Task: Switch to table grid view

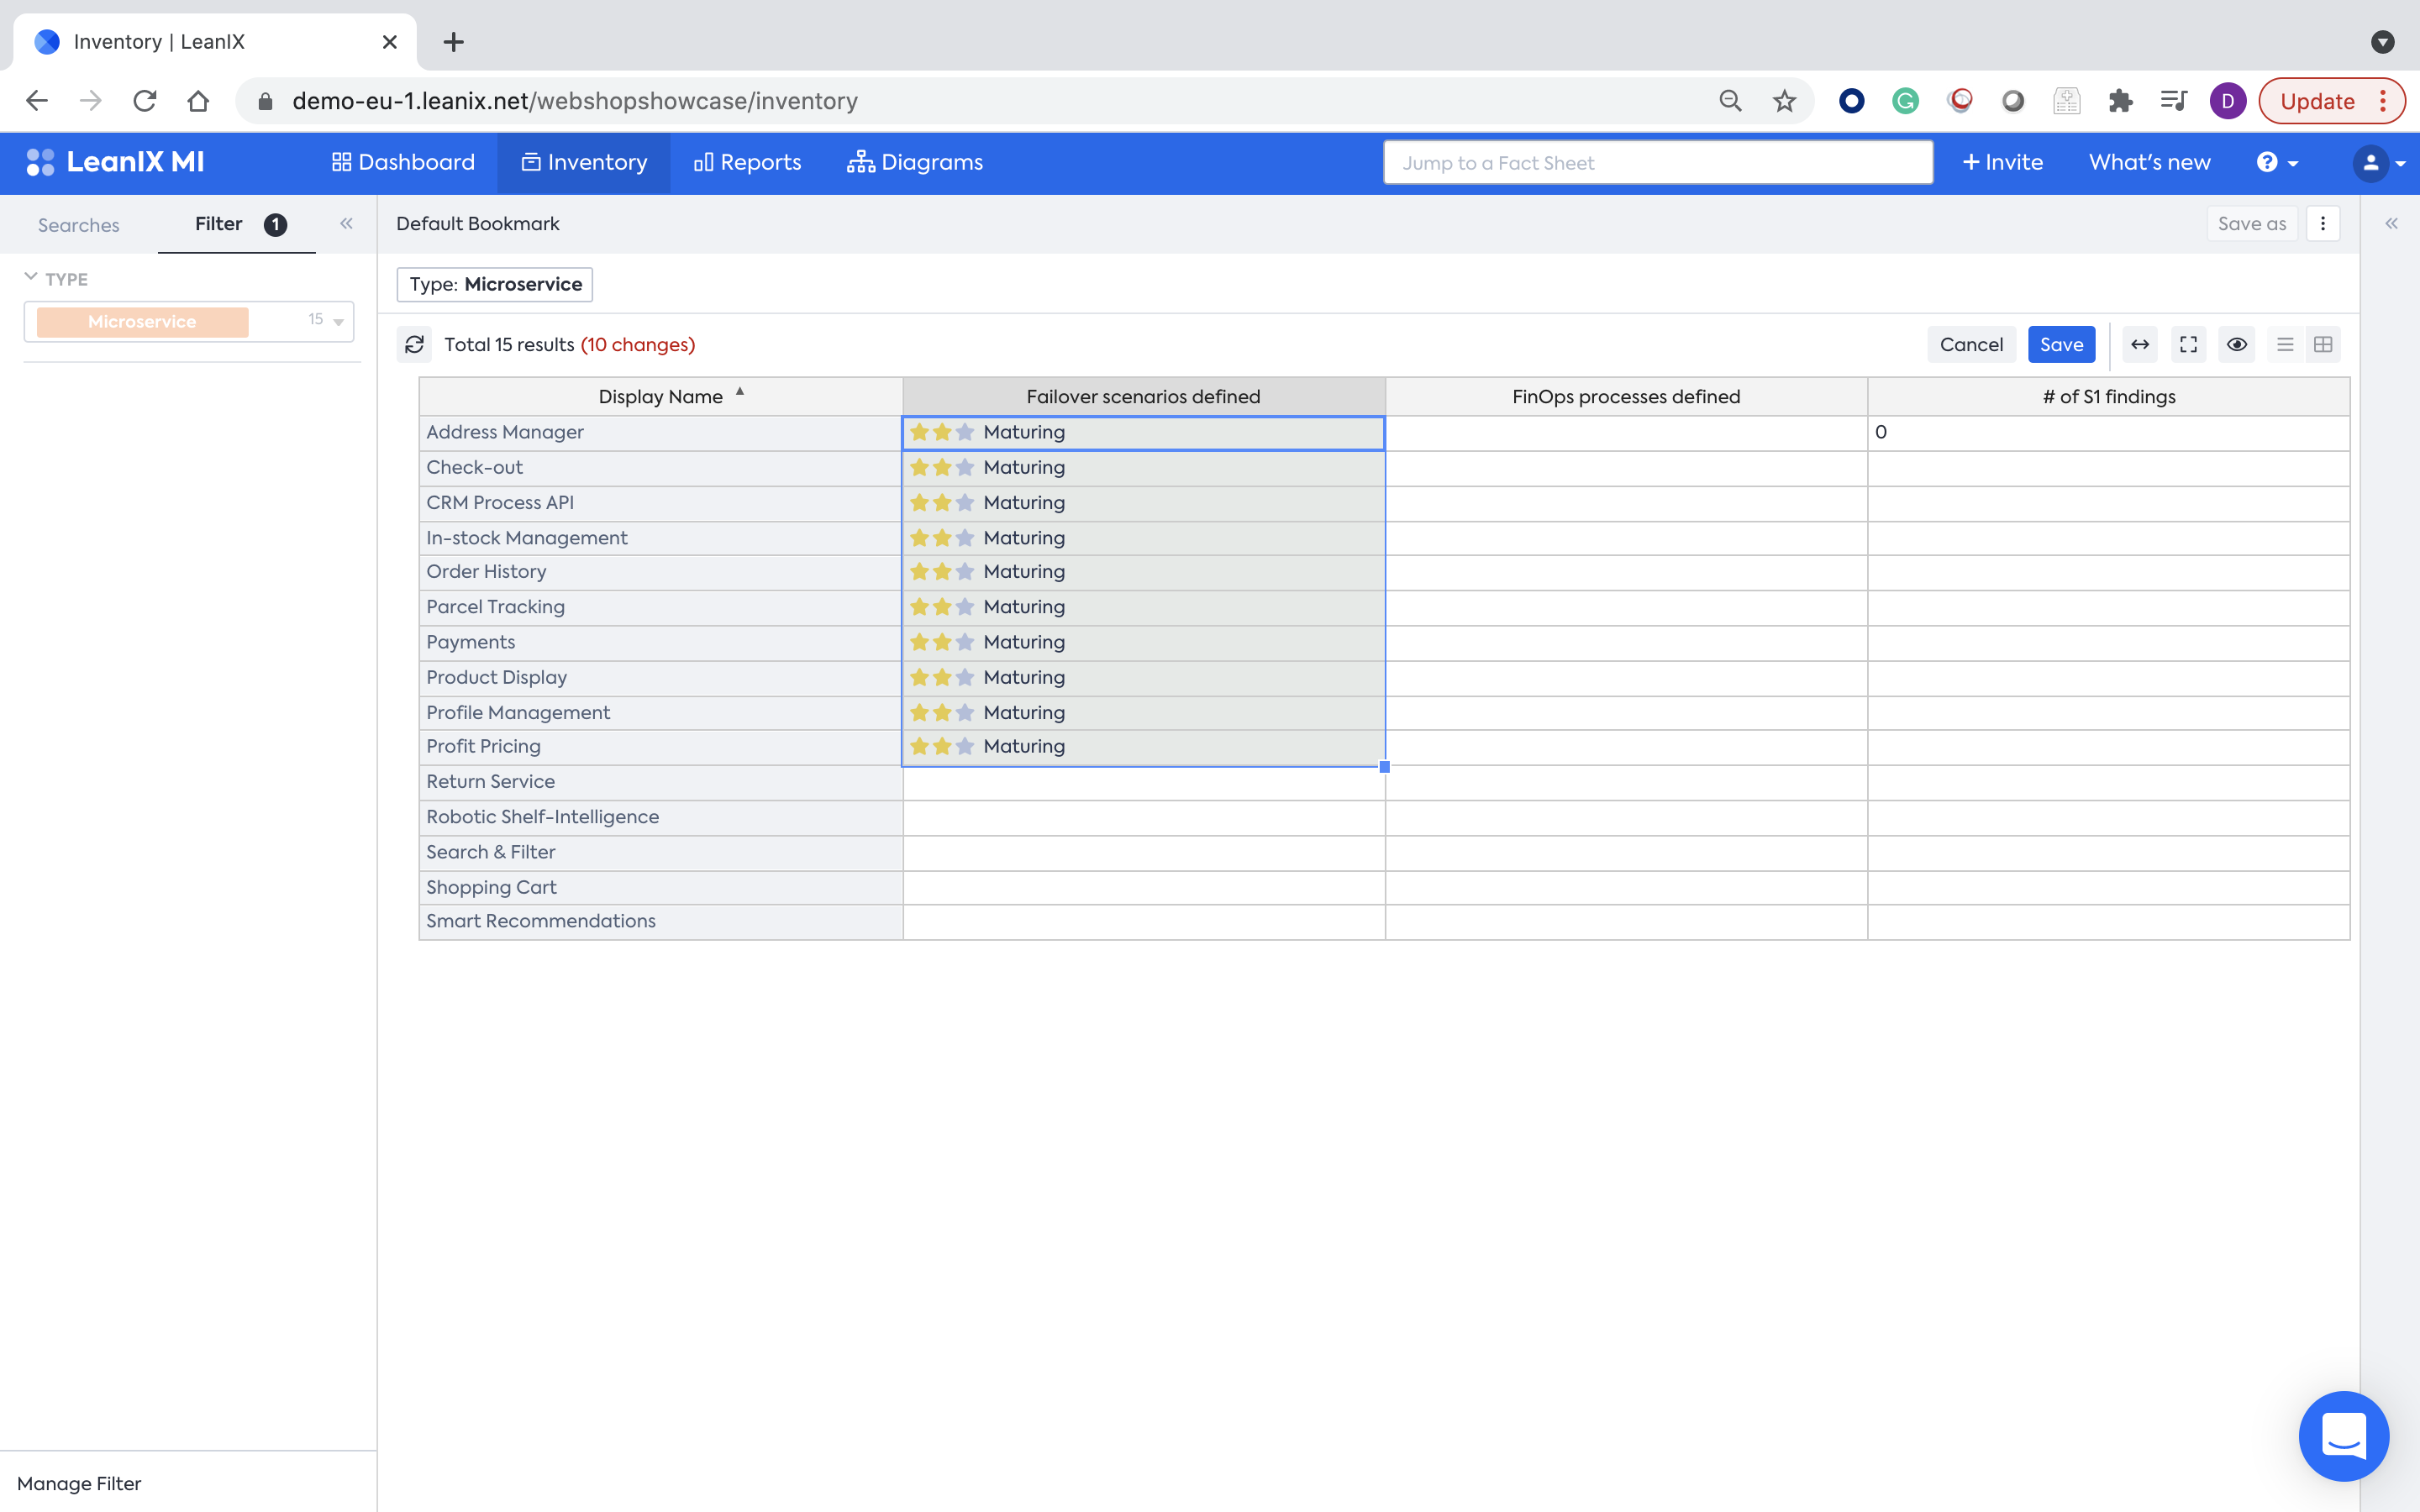Action: click(2323, 344)
